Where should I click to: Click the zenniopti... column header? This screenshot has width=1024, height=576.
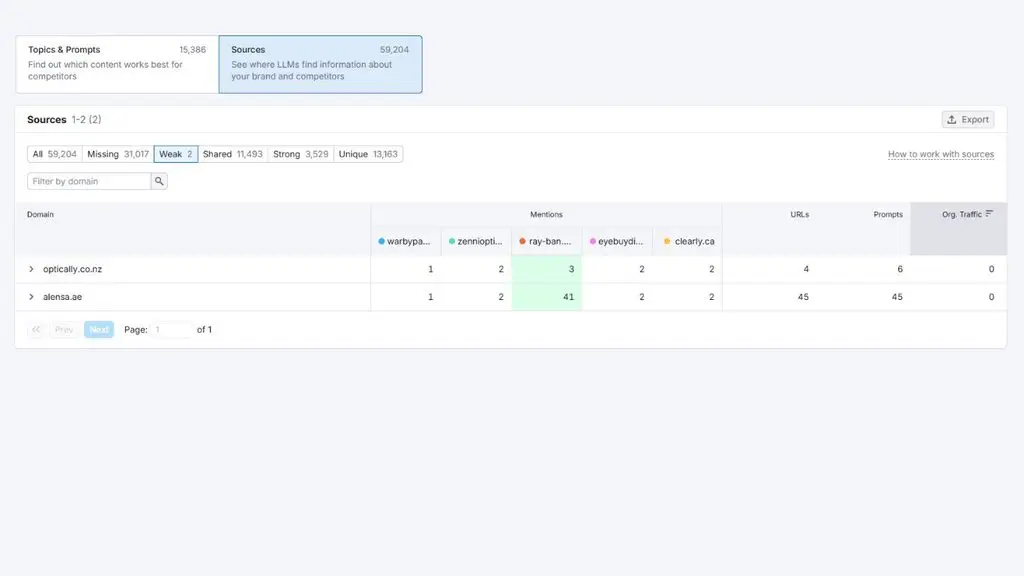click(x=476, y=242)
